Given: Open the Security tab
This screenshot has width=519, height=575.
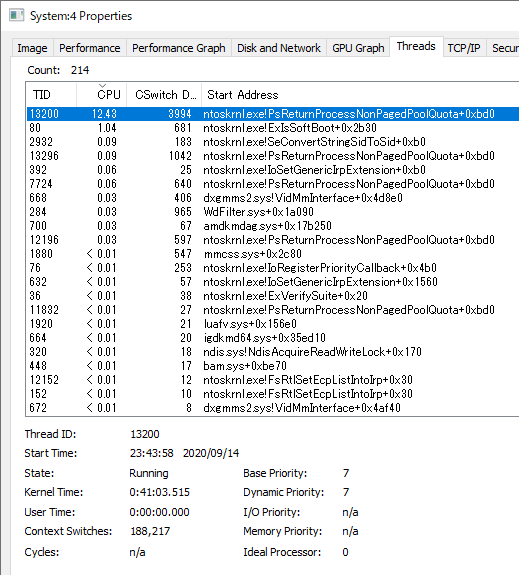Looking at the screenshot, I should tap(503, 48).
